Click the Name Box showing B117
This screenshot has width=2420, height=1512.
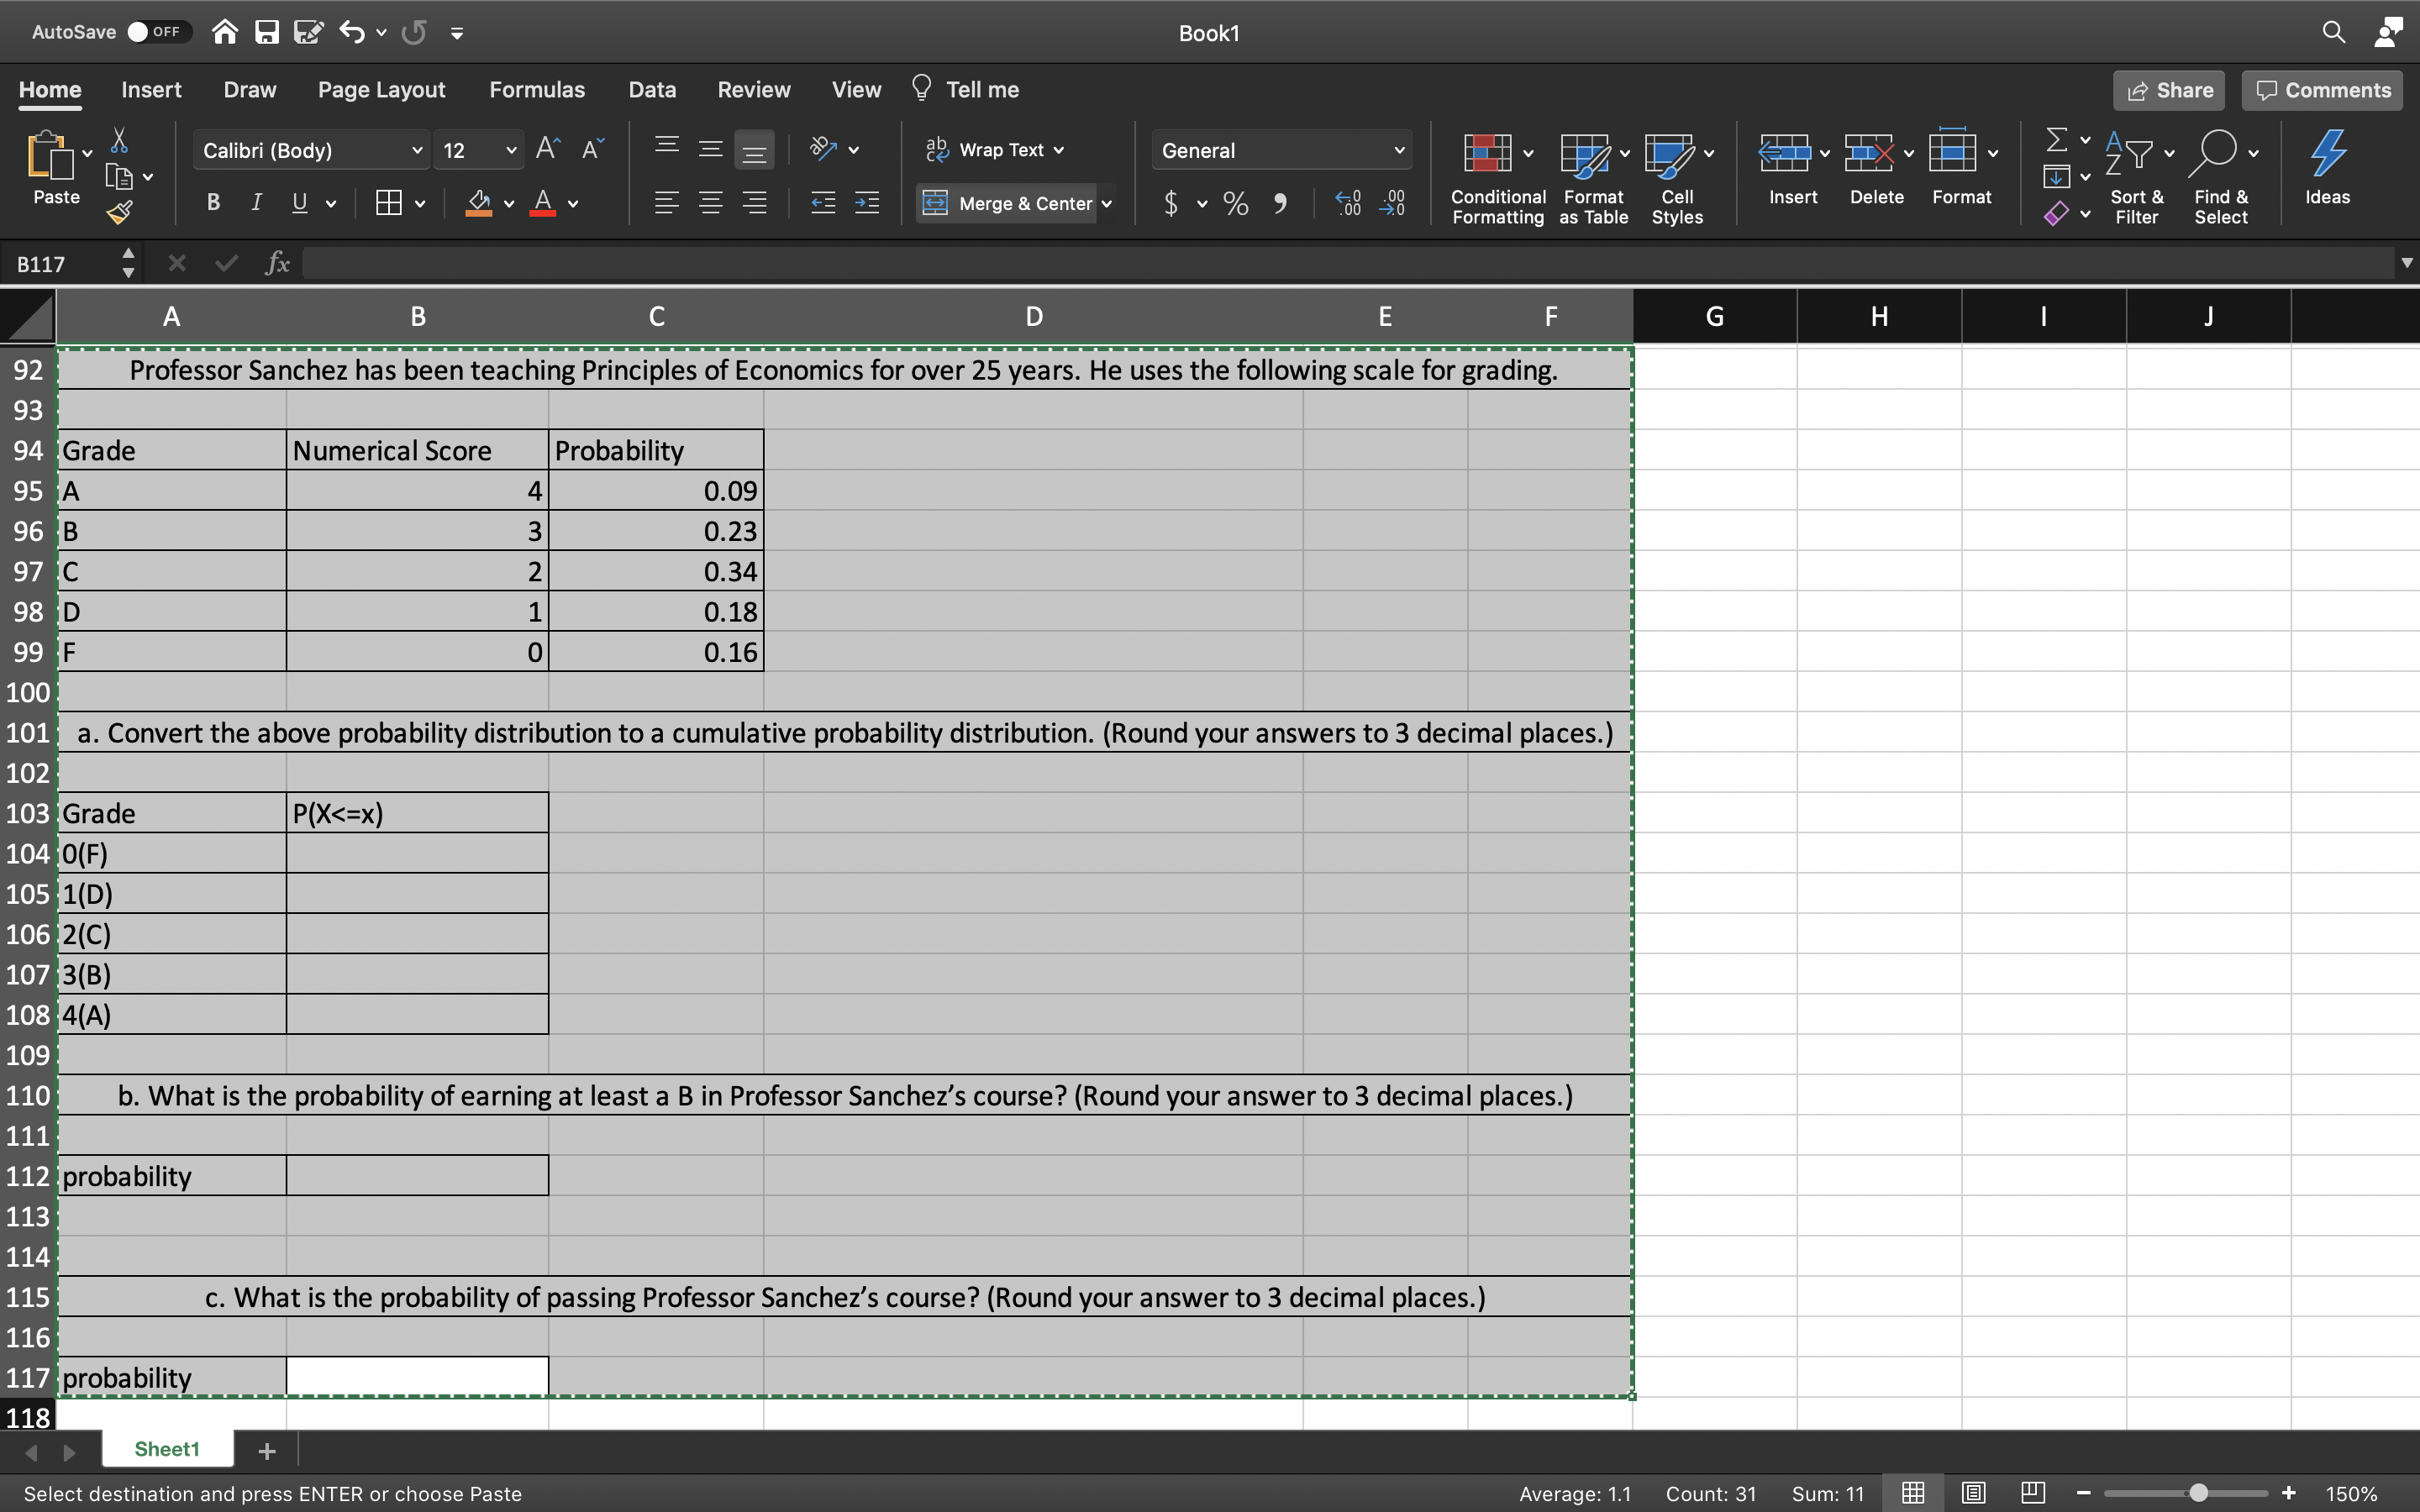[60, 264]
